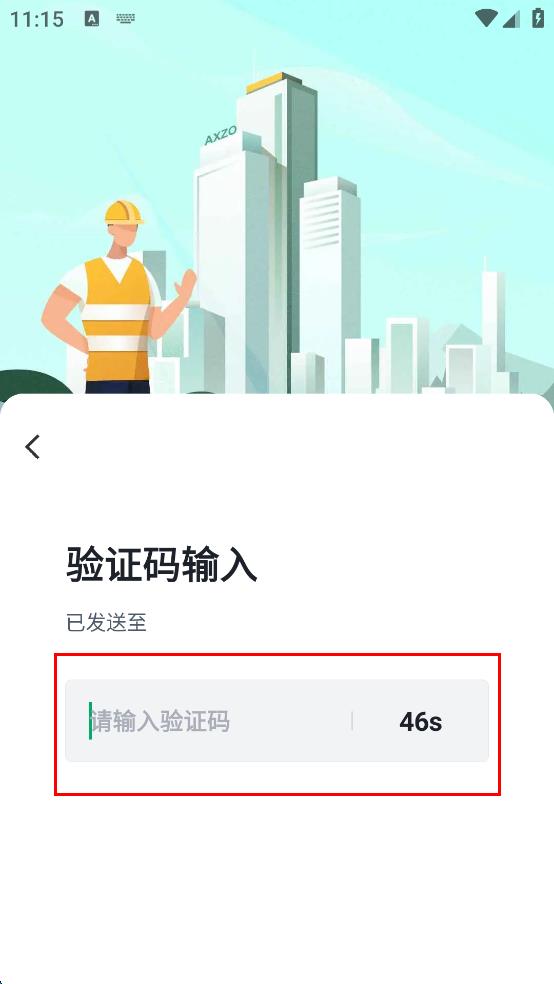Tap the 11:15 clock in the status bar

pyautogui.click(x=37, y=19)
